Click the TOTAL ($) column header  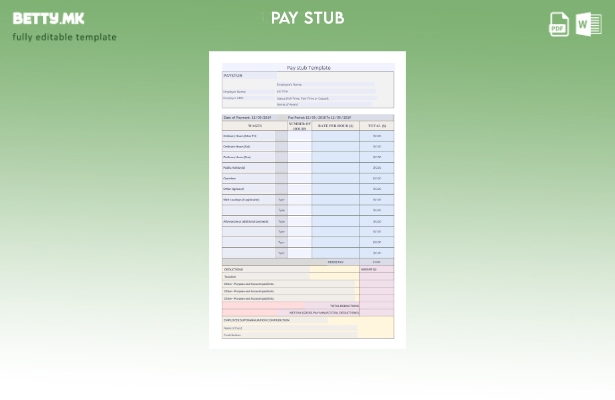(x=376, y=126)
